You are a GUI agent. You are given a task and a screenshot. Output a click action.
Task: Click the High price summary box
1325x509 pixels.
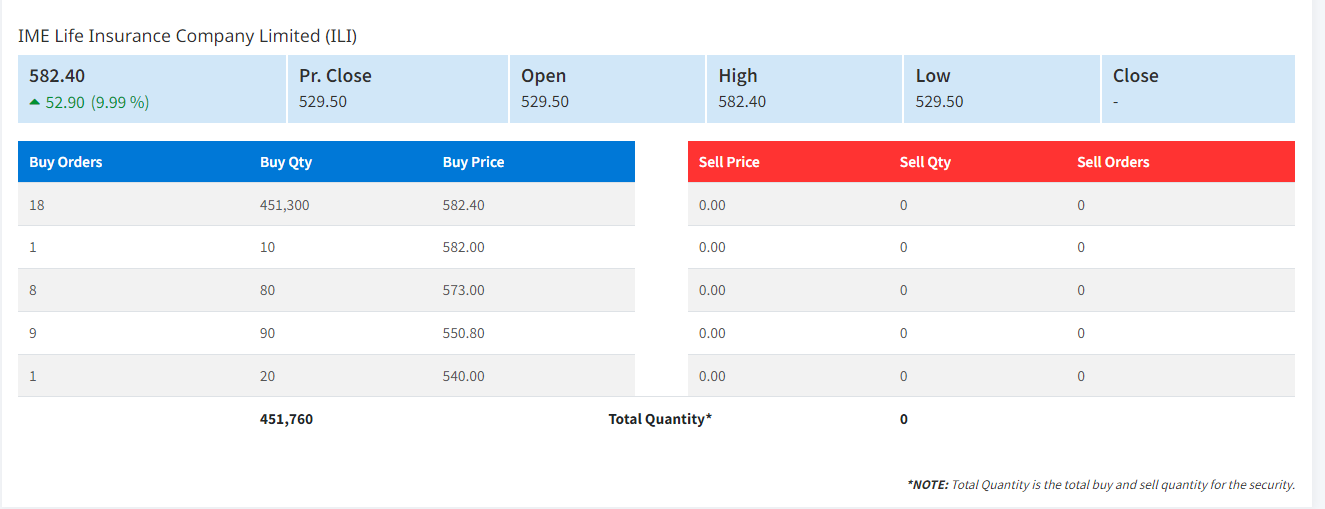click(x=803, y=89)
